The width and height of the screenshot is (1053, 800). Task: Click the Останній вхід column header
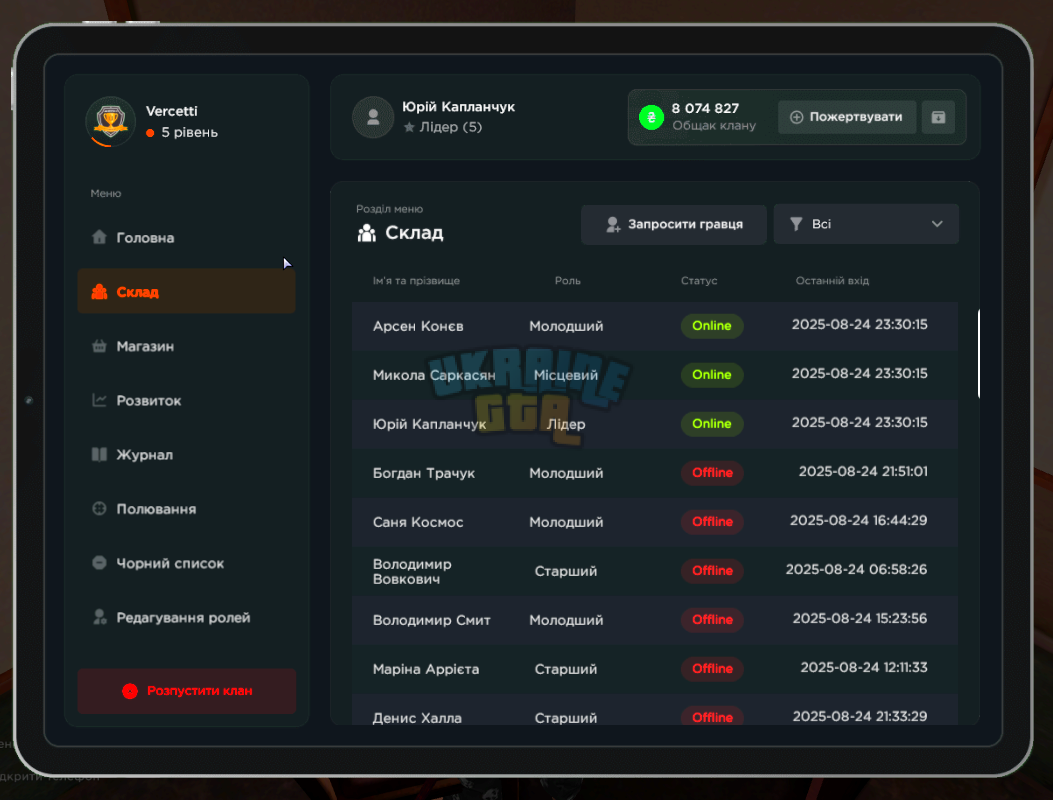coord(832,281)
